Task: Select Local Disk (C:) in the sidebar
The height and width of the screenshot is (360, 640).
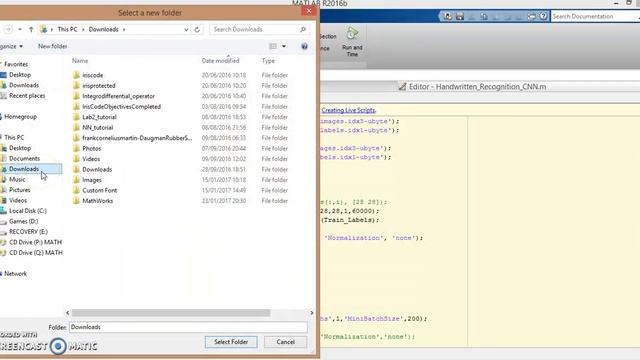Action: pos(28,211)
